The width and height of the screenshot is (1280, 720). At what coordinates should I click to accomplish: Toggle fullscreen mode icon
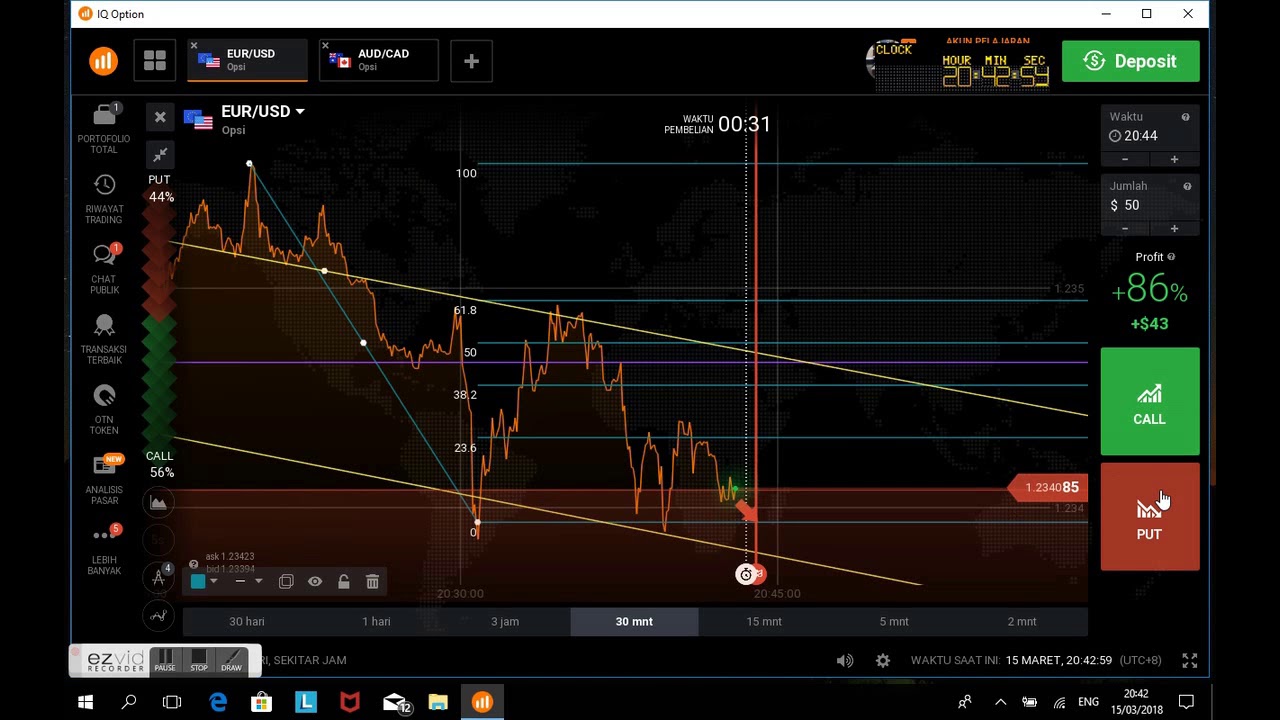(x=1190, y=660)
